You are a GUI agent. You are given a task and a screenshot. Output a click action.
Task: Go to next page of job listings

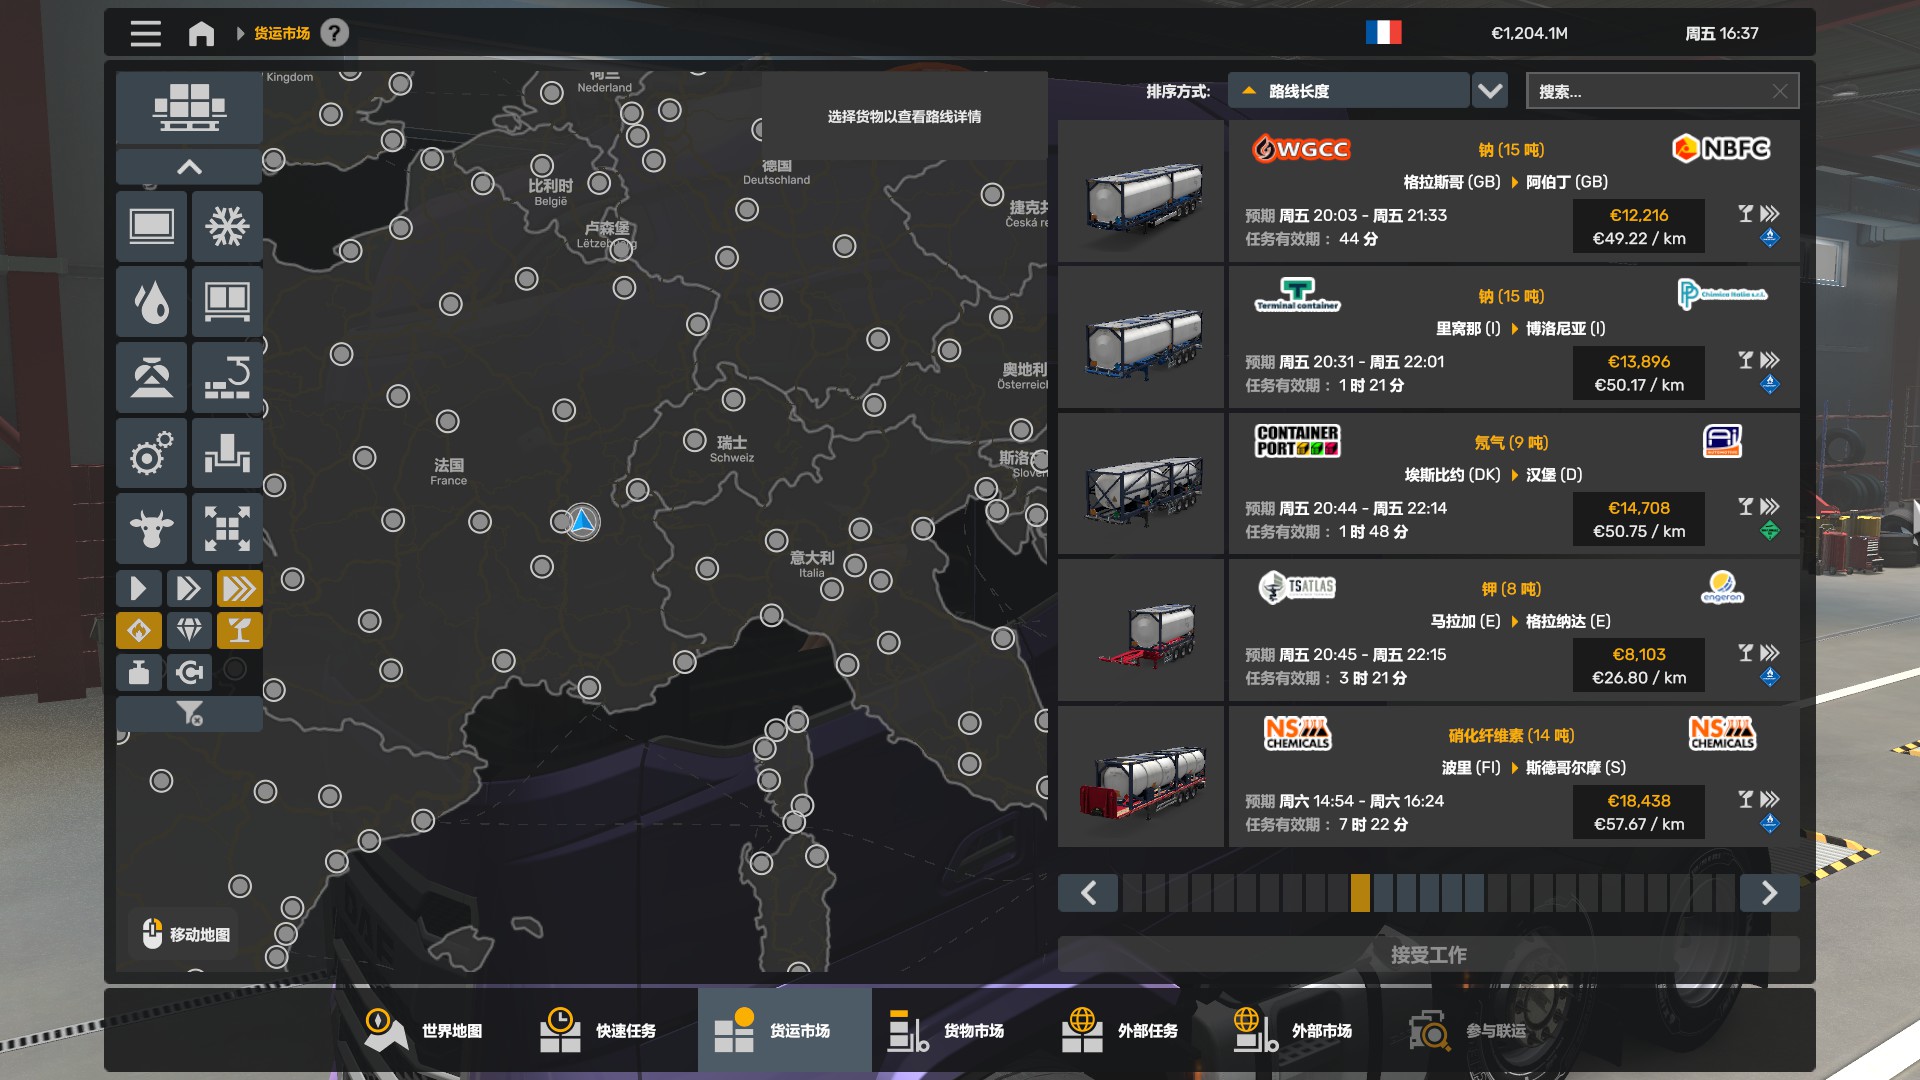(1768, 892)
